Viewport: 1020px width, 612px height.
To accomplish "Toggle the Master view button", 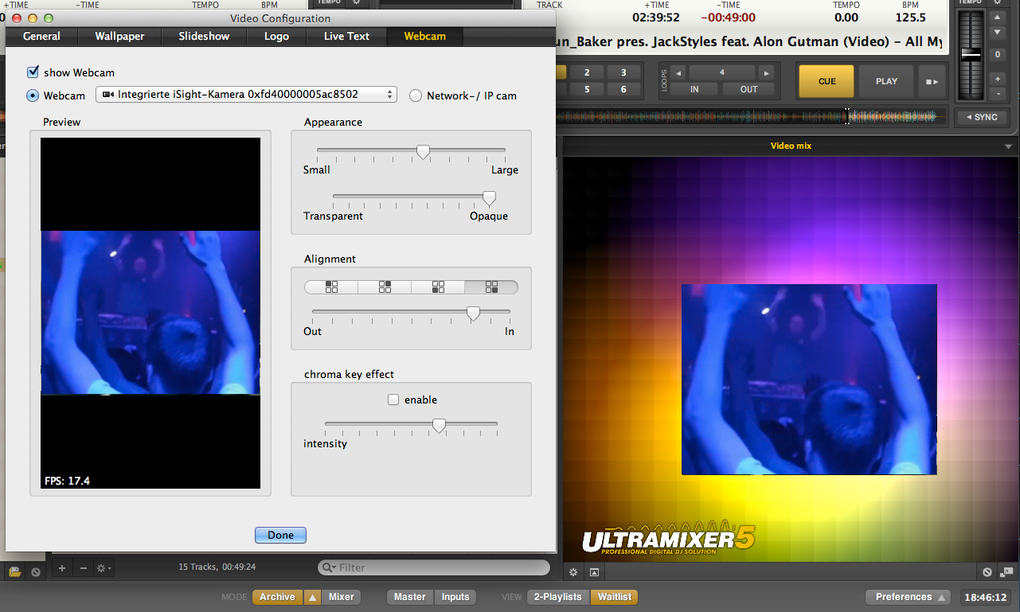I will coord(410,596).
